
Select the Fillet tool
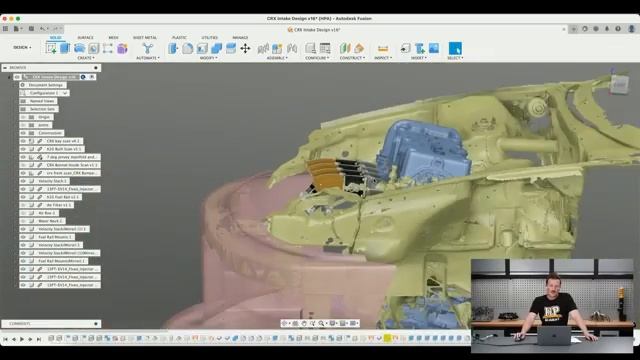[187, 49]
